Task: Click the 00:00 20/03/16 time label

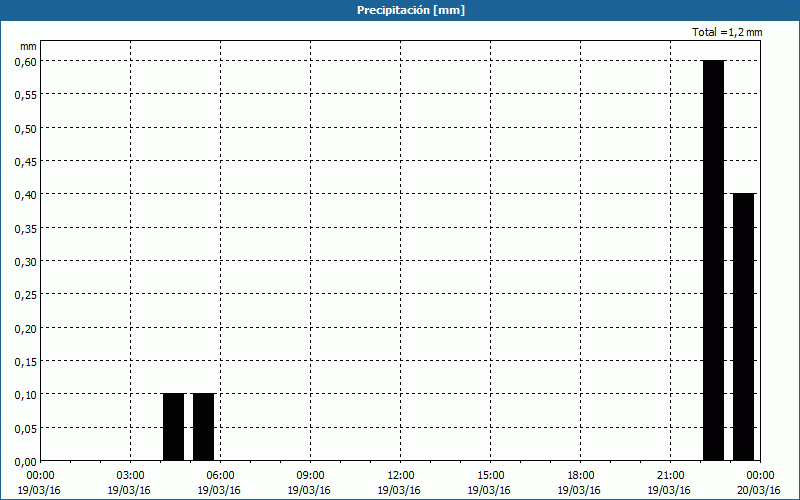Action: click(x=759, y=483)
